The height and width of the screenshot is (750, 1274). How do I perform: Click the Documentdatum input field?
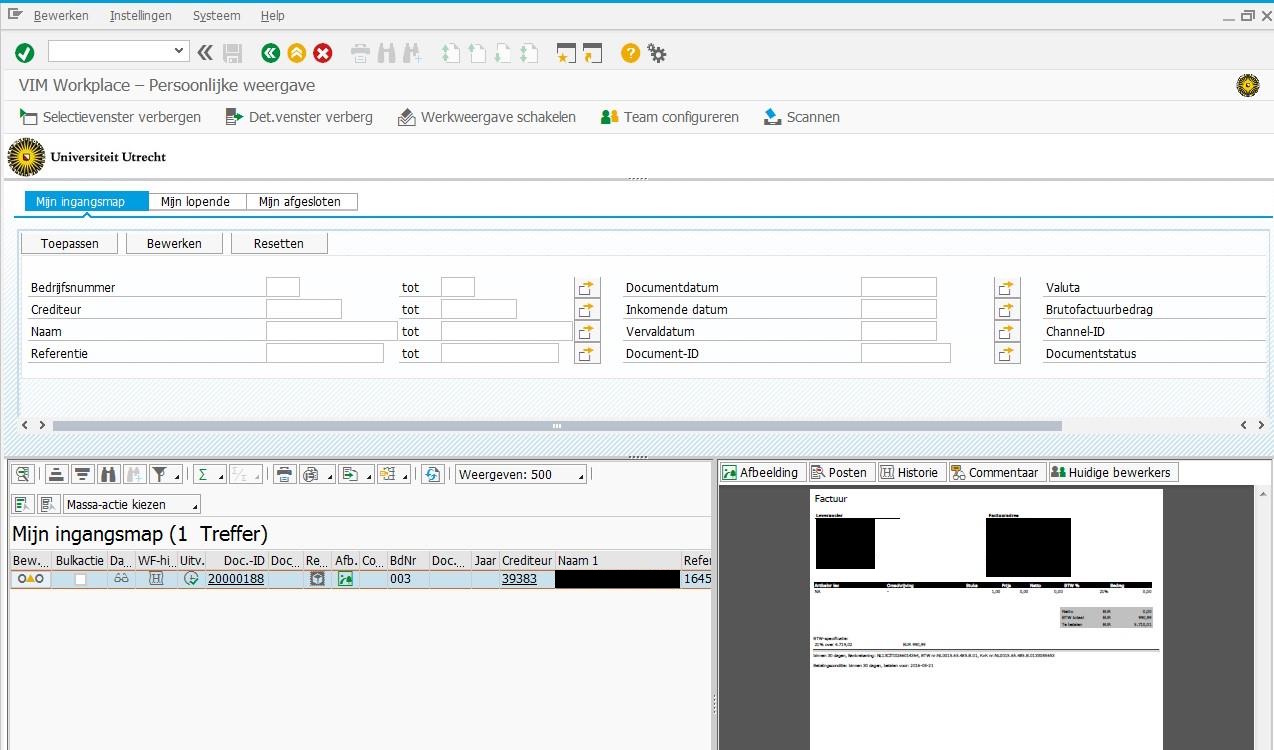click(x=899, y=287)
